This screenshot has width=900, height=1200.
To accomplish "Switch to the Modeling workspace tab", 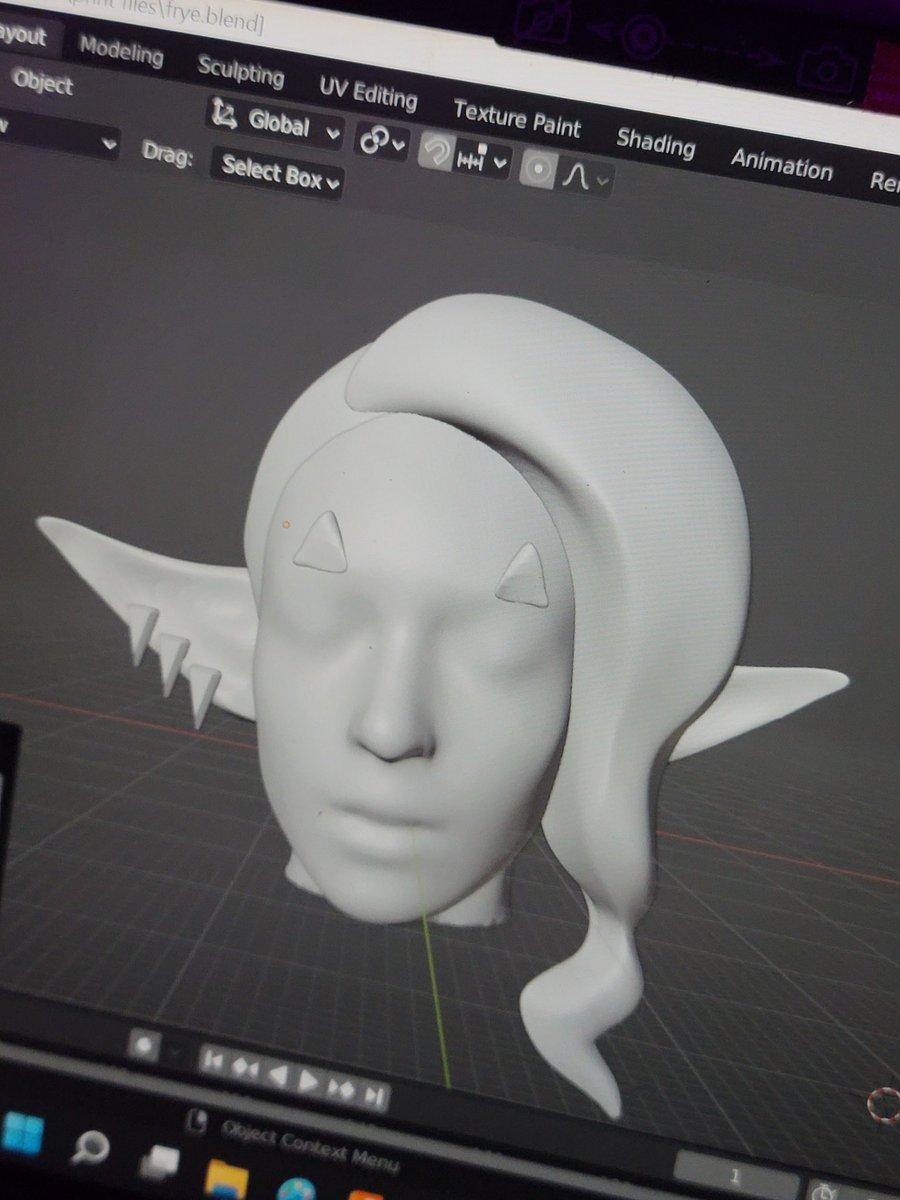I will click(120, 50).
